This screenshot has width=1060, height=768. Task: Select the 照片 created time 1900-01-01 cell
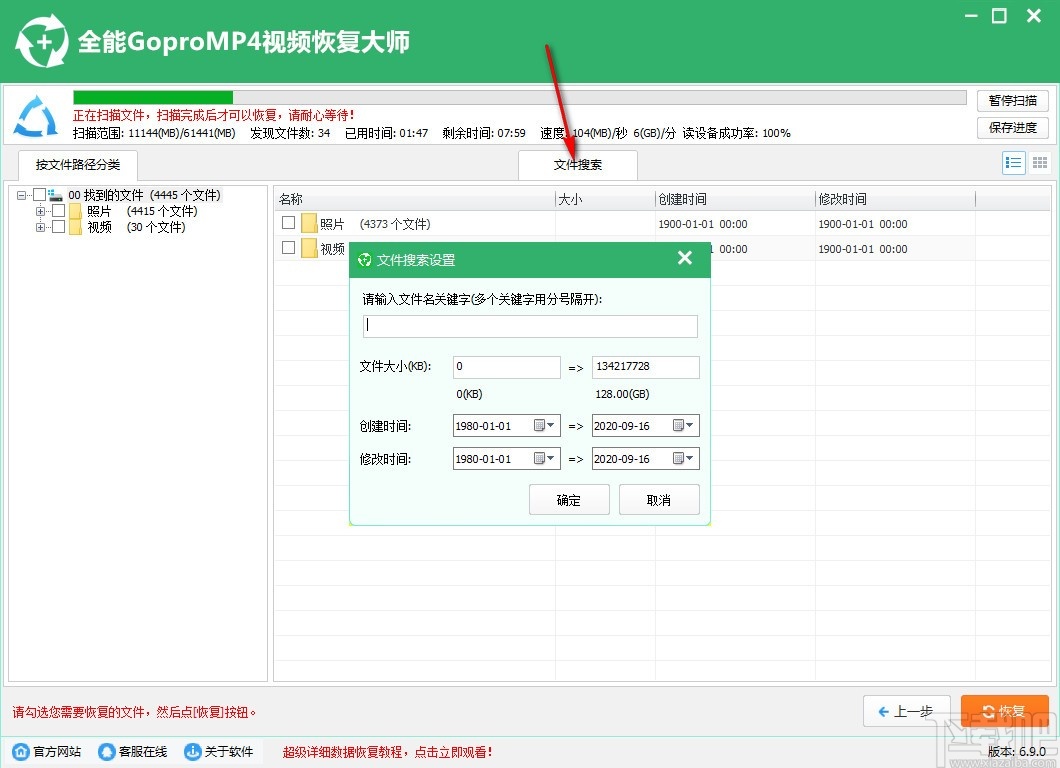702,224
